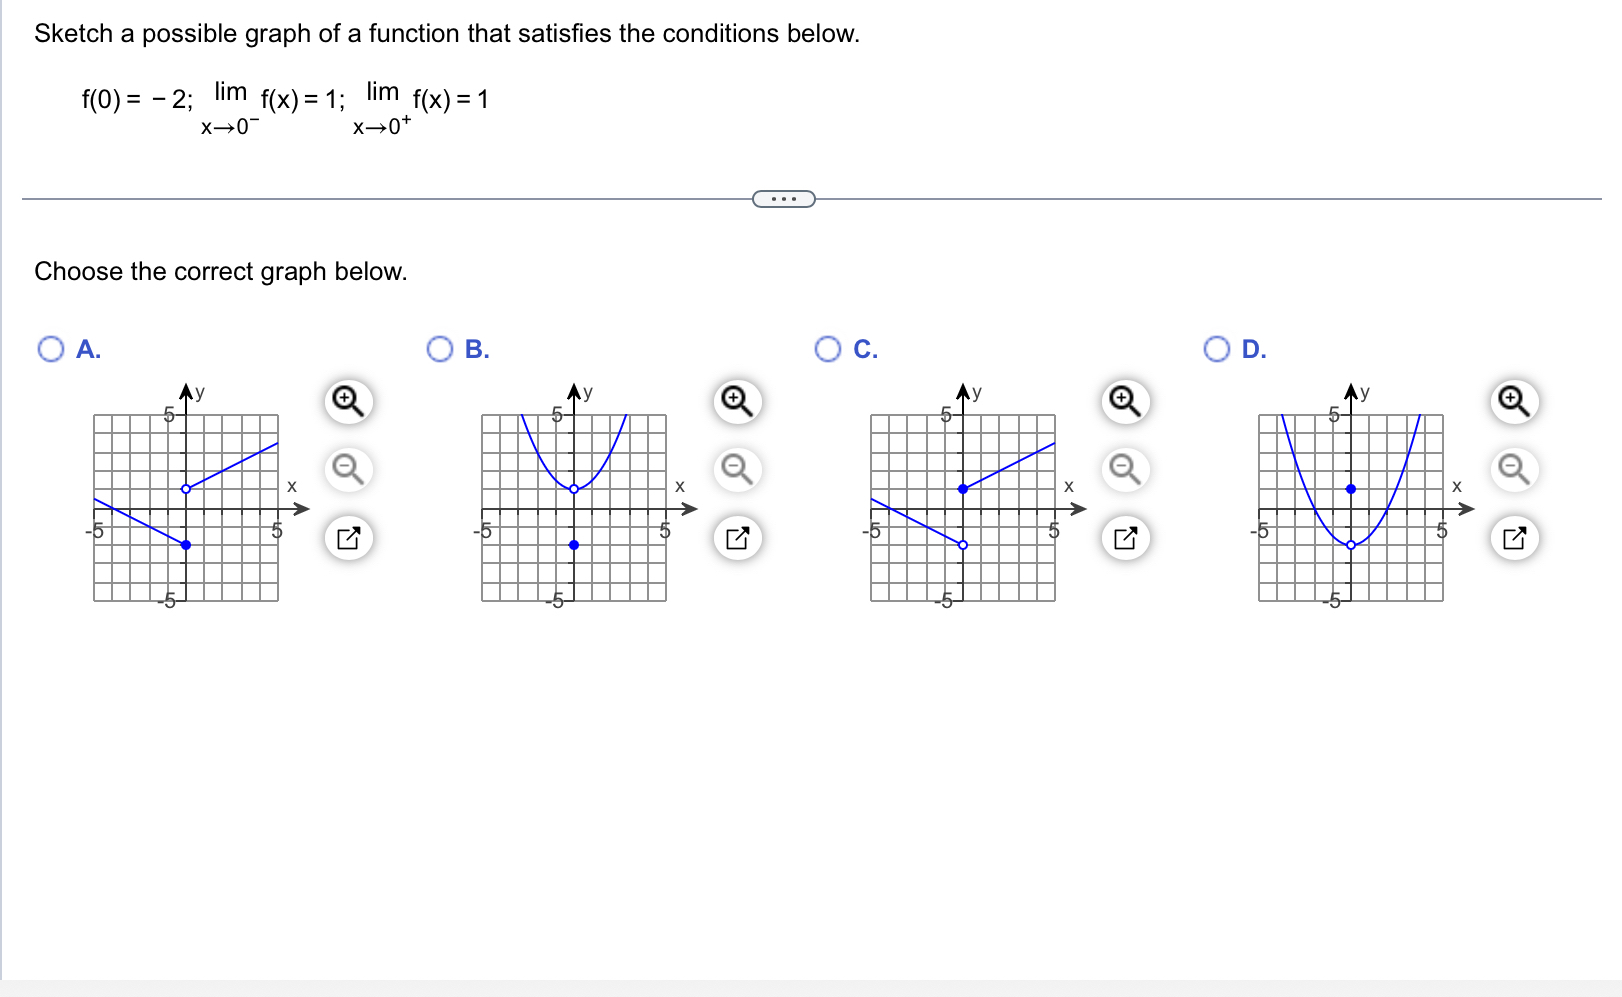This screenshot has height=997, width=1622.
Task: Click the ellipsis divider to collapse the question
Action: click(784, 198)
